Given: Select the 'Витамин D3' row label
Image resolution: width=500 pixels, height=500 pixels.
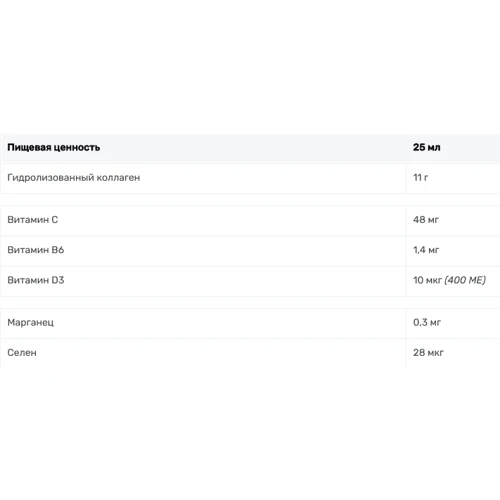Looking at the screenshot, I should pyautogui.click(x=35, y=280).
